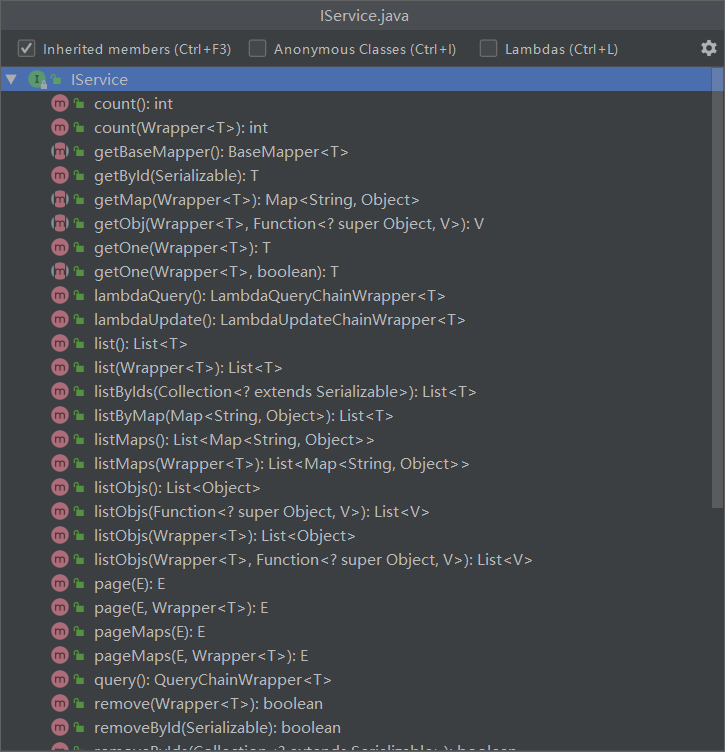Click method icon beside removeById(Serializable)

click(x=60, y=727)
